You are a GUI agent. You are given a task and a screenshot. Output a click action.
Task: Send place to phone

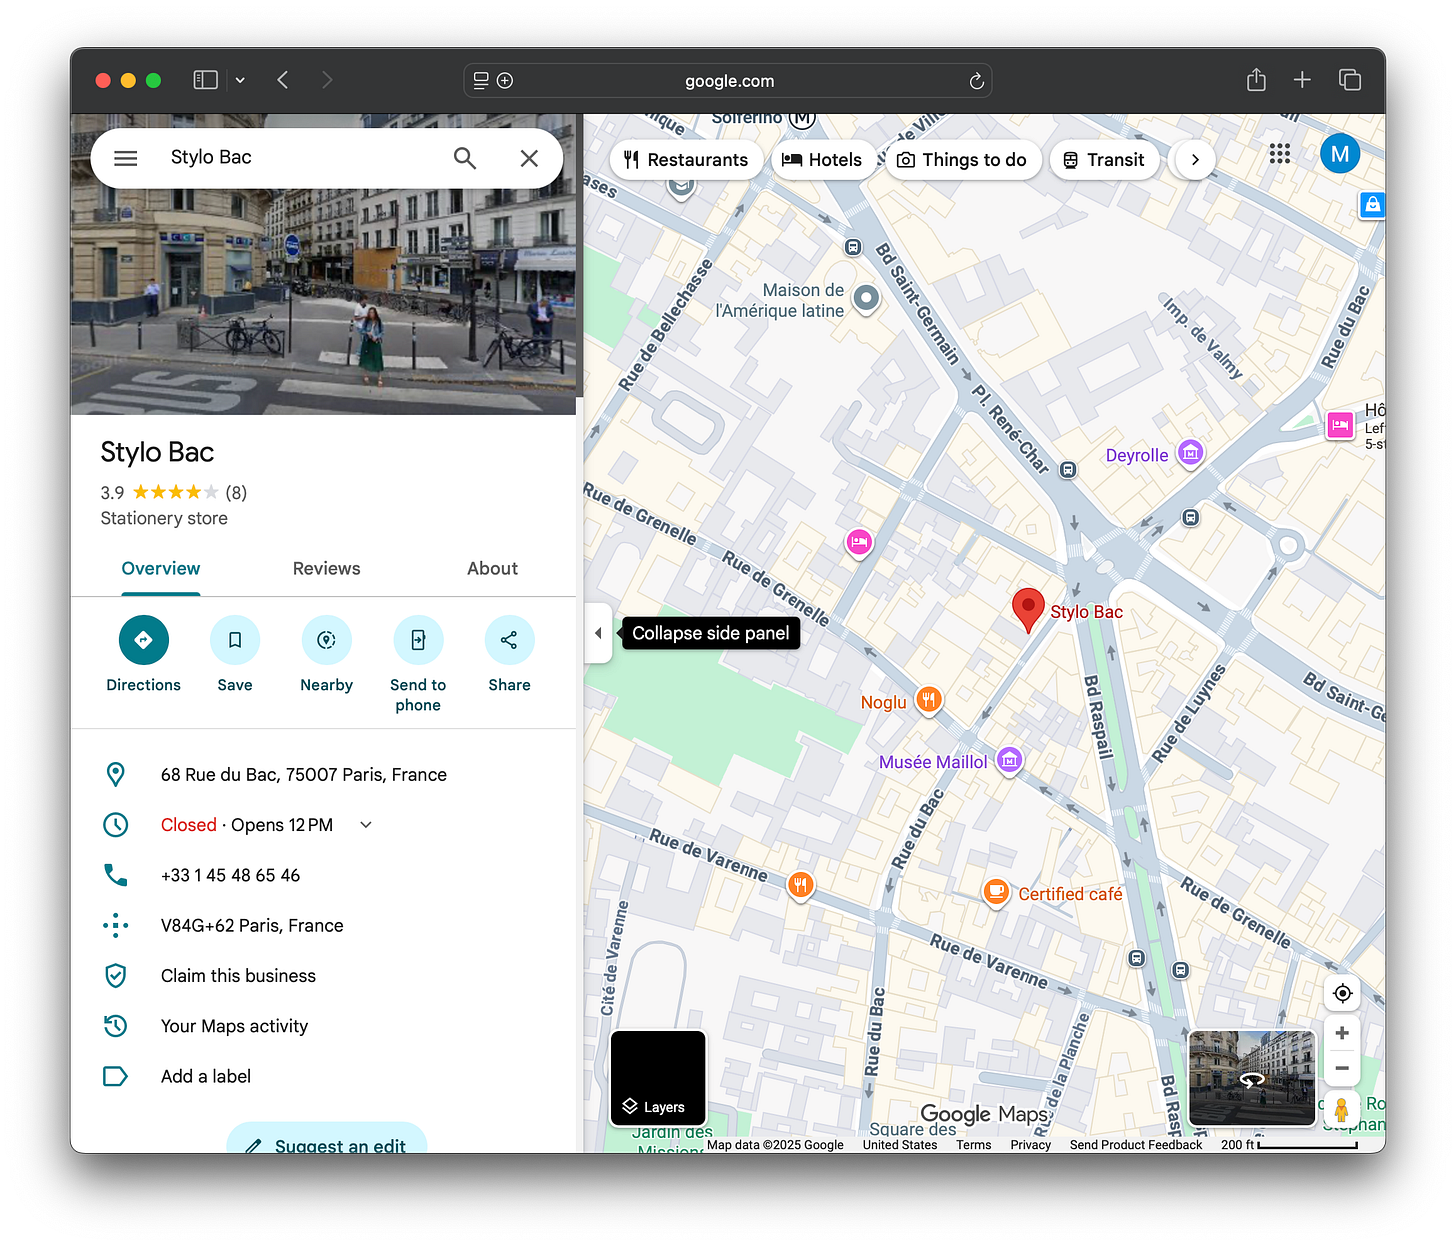(x=418, y=665)
